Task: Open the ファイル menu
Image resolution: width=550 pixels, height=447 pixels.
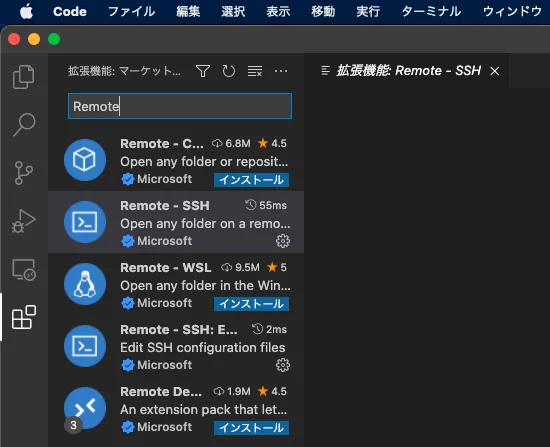Action: coord(132,12)
